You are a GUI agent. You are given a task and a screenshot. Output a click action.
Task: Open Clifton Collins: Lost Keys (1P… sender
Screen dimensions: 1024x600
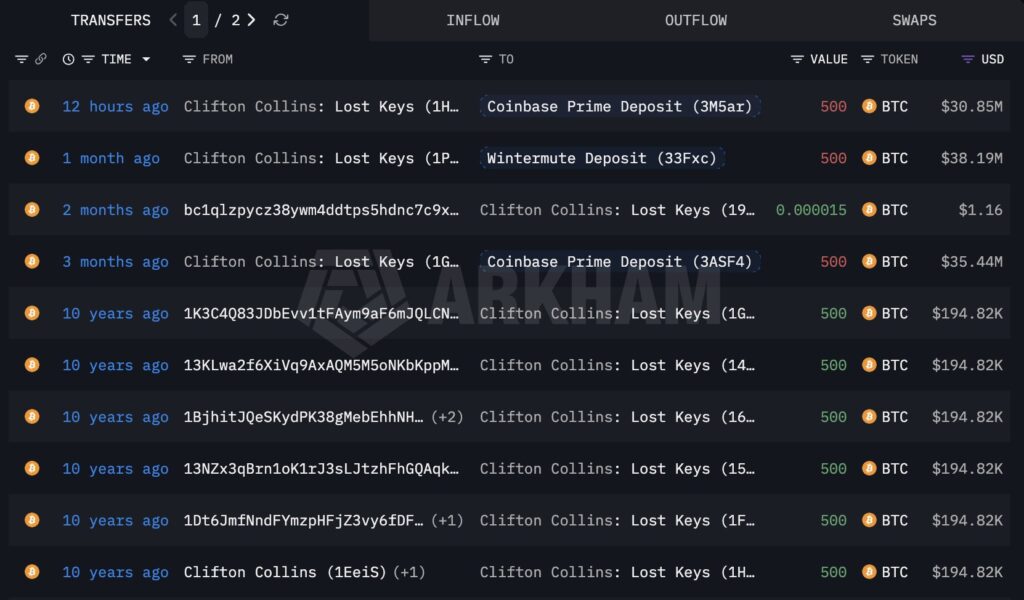pos(321,158)
